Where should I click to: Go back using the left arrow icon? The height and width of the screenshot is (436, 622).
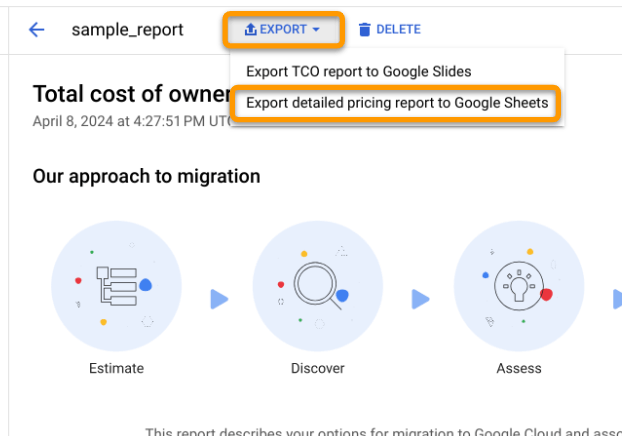click(x=36, y=30)
